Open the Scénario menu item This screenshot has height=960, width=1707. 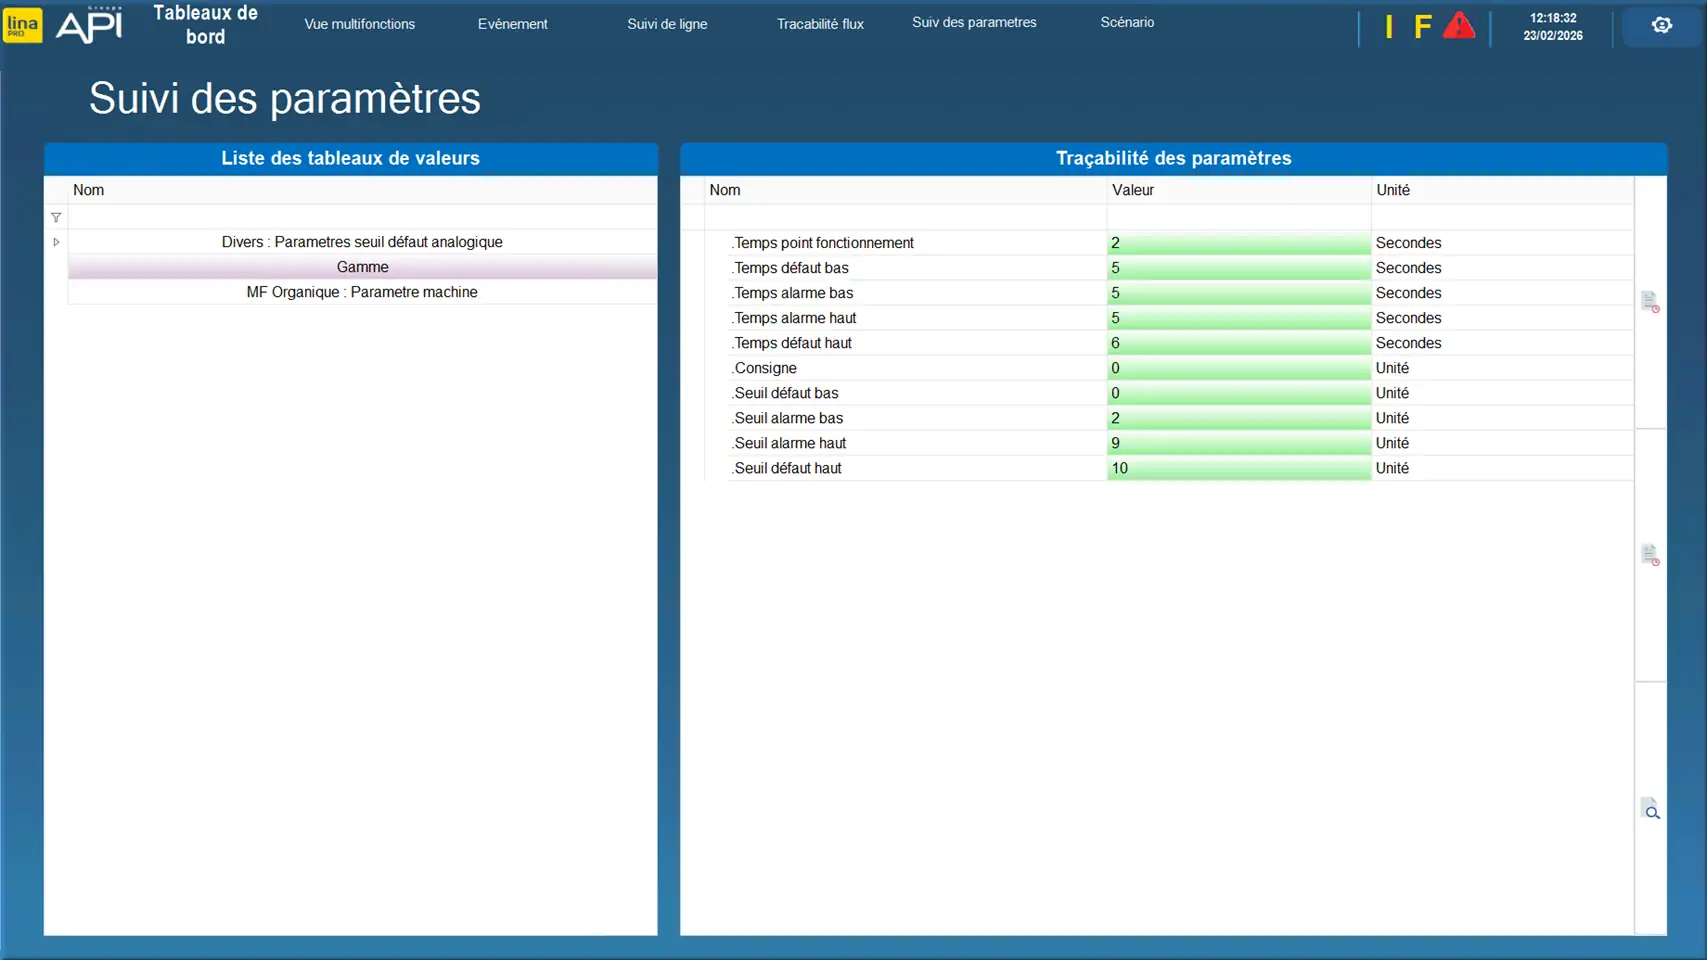coord(1127,22)
